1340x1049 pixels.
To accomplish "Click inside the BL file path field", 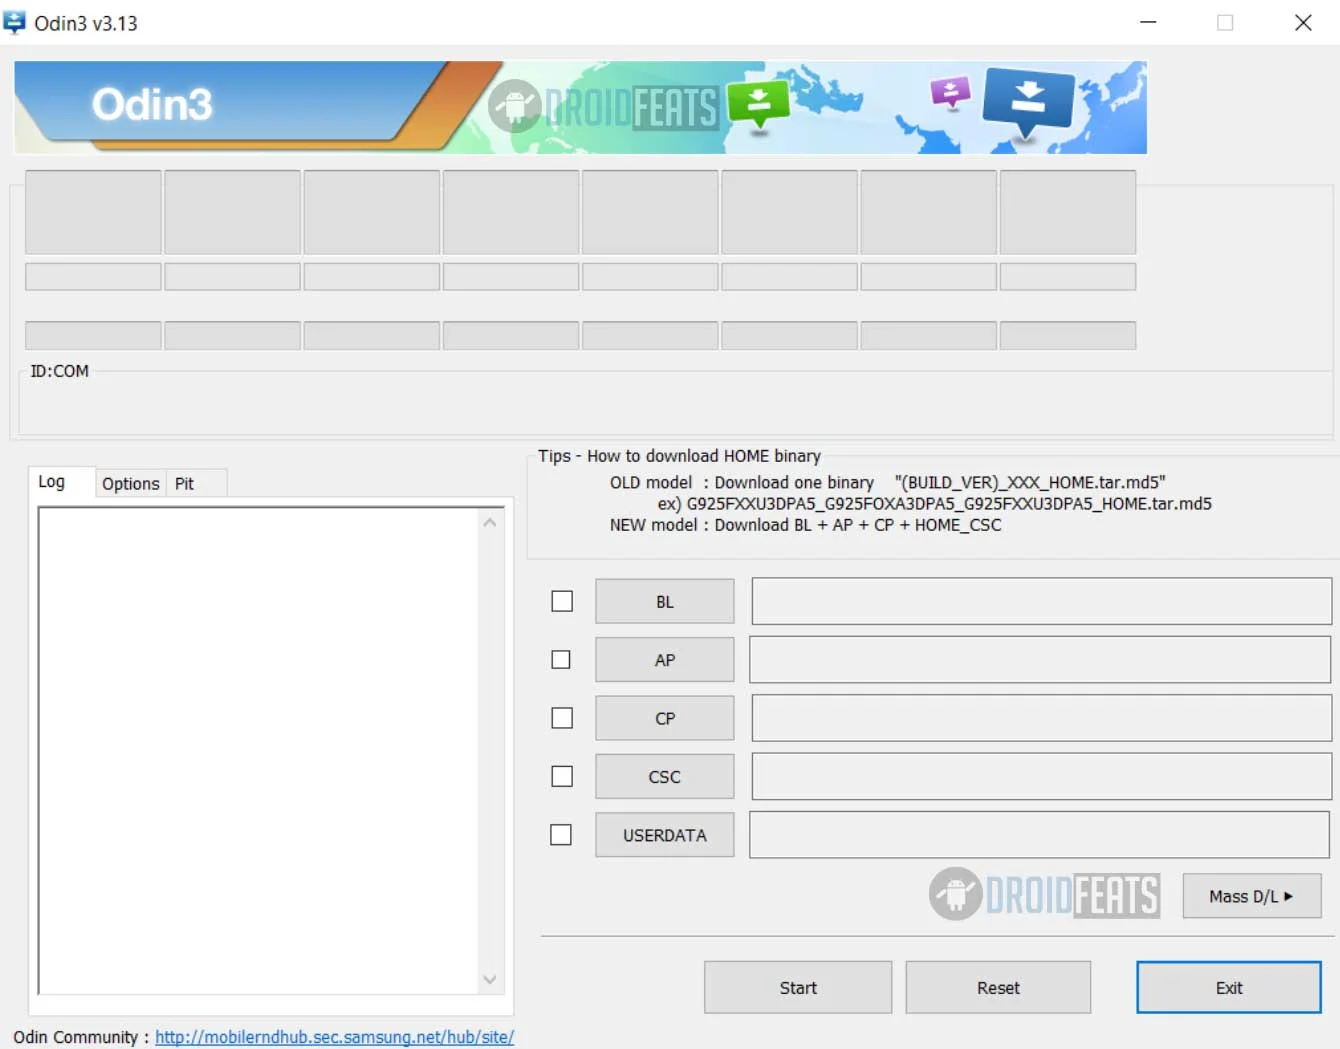I will point(1041,601).
